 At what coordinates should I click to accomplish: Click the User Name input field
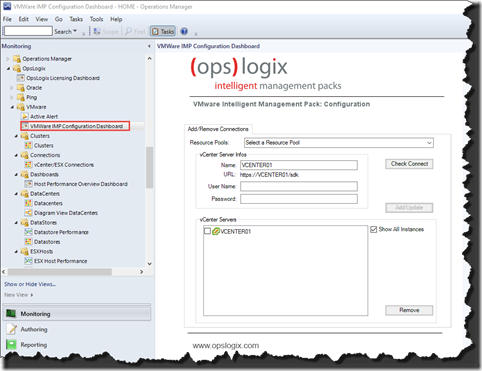click(299, 186)
